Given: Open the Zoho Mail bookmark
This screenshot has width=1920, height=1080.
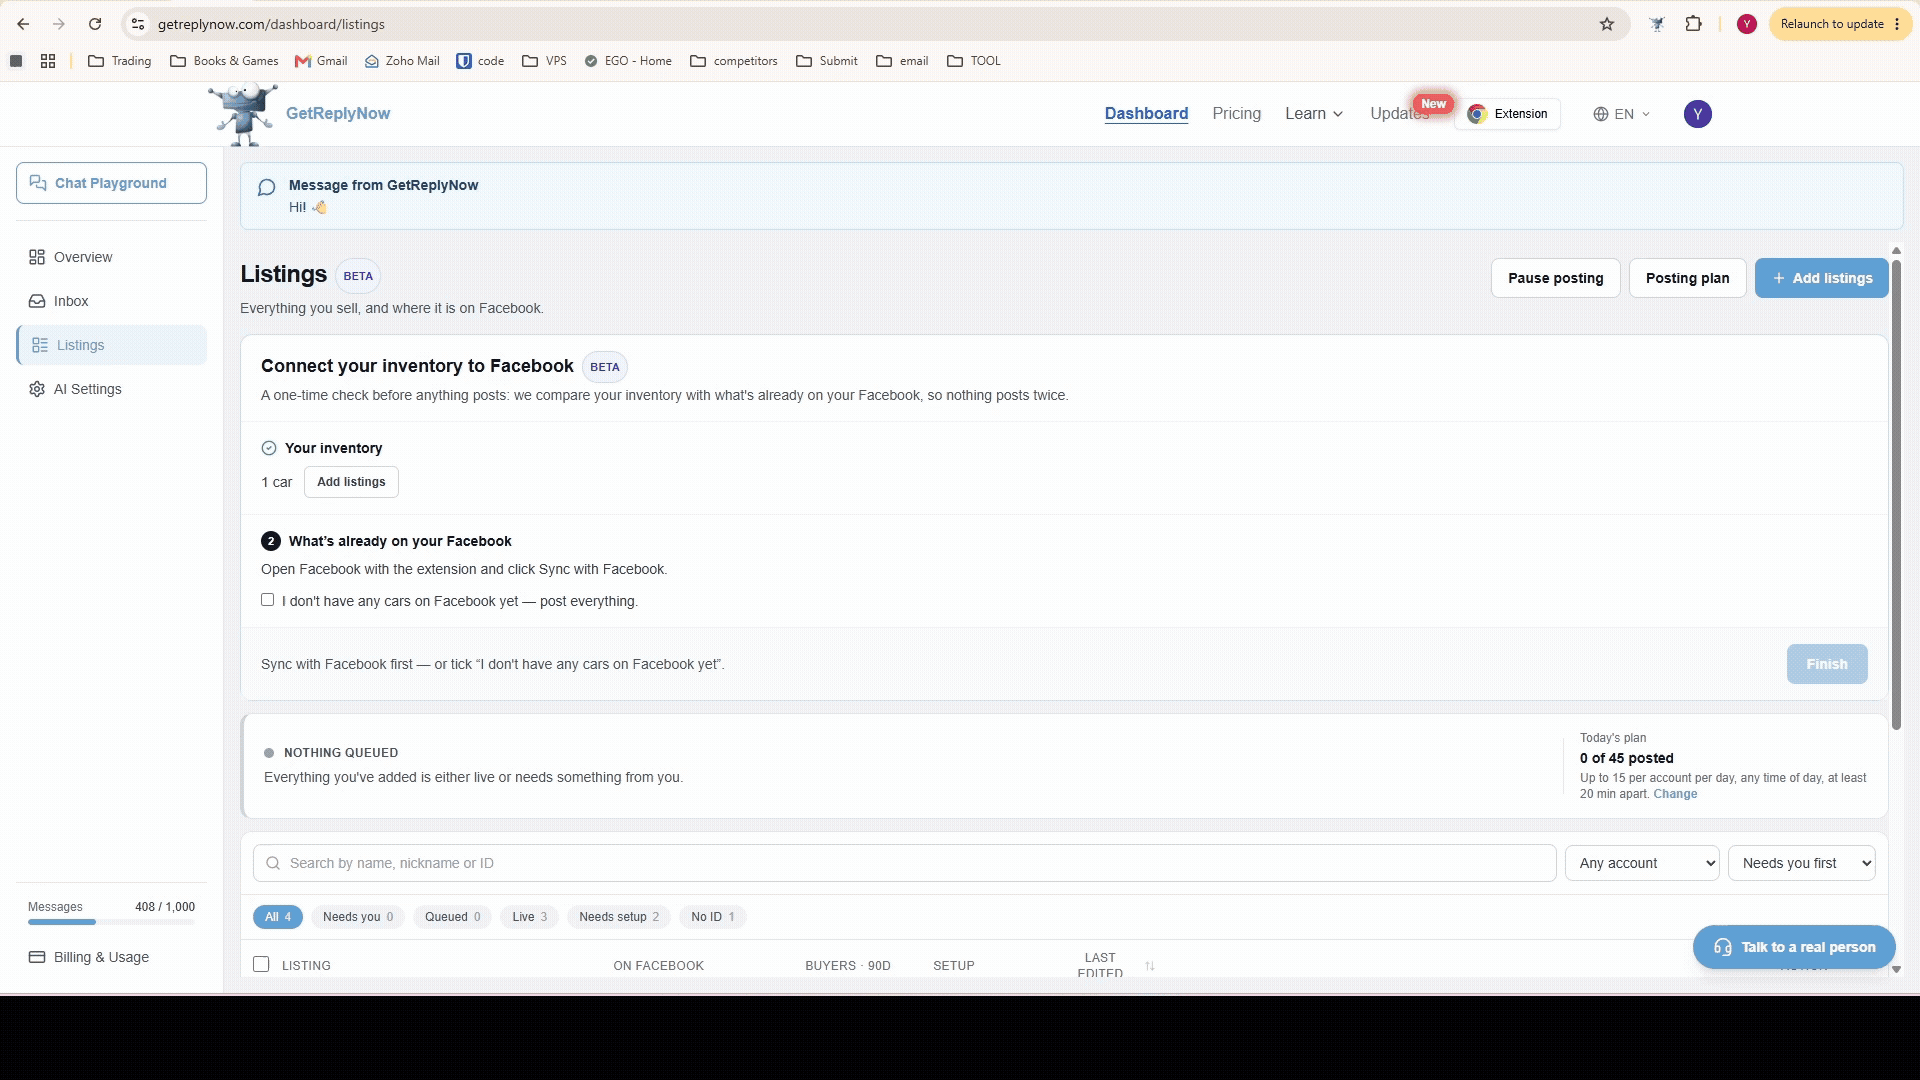Looking at the screenshot, I should 402,61.
